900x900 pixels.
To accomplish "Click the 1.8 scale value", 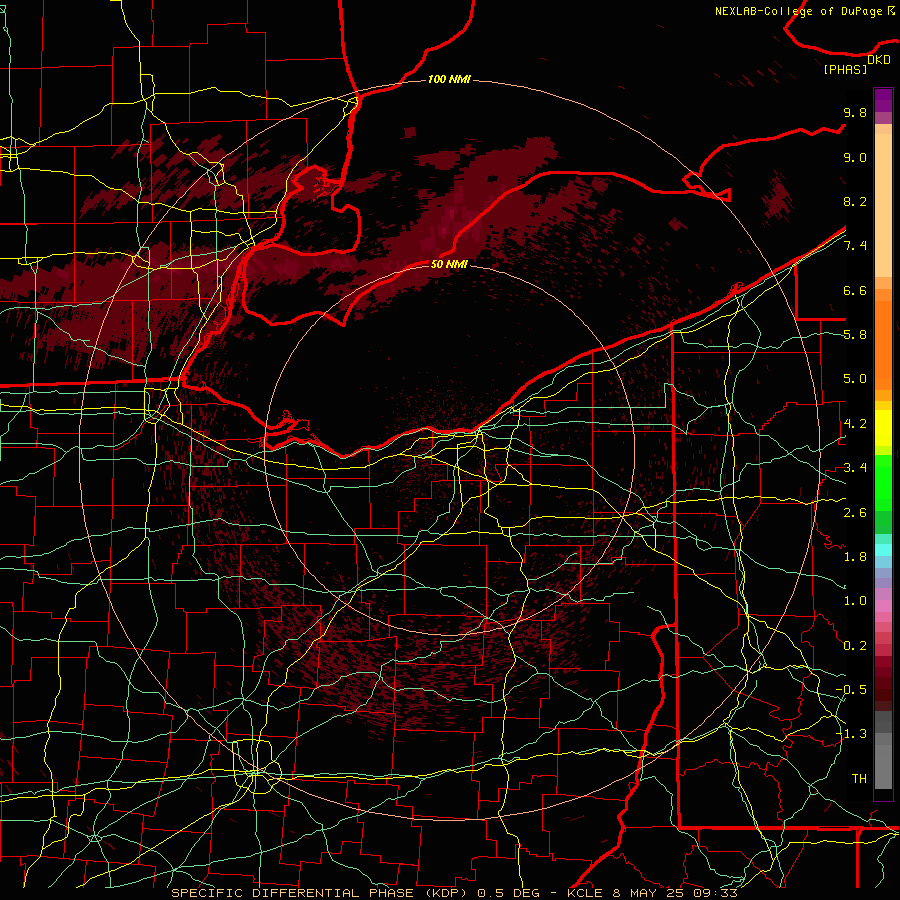I will [x=855, y=557].
